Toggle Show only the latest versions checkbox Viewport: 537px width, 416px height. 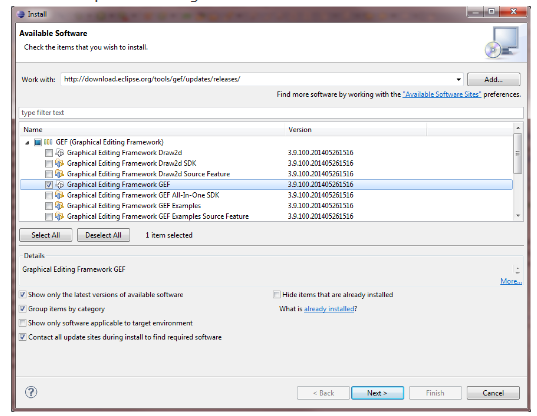coord(23,294)
